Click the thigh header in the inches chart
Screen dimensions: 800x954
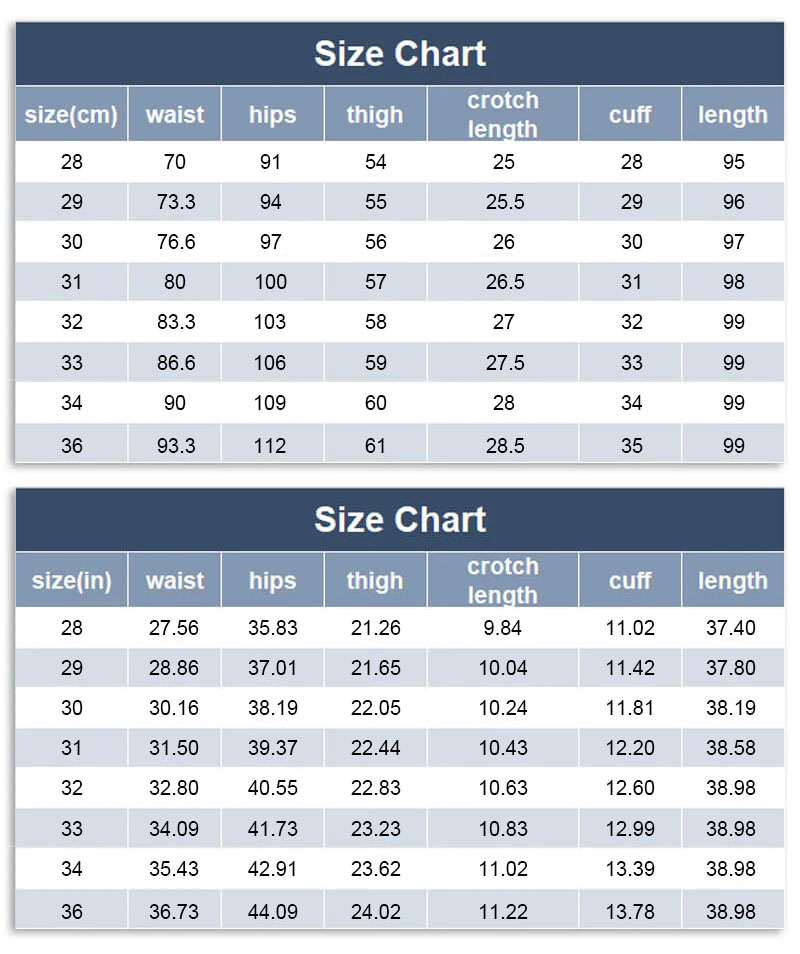pos(375,581)
